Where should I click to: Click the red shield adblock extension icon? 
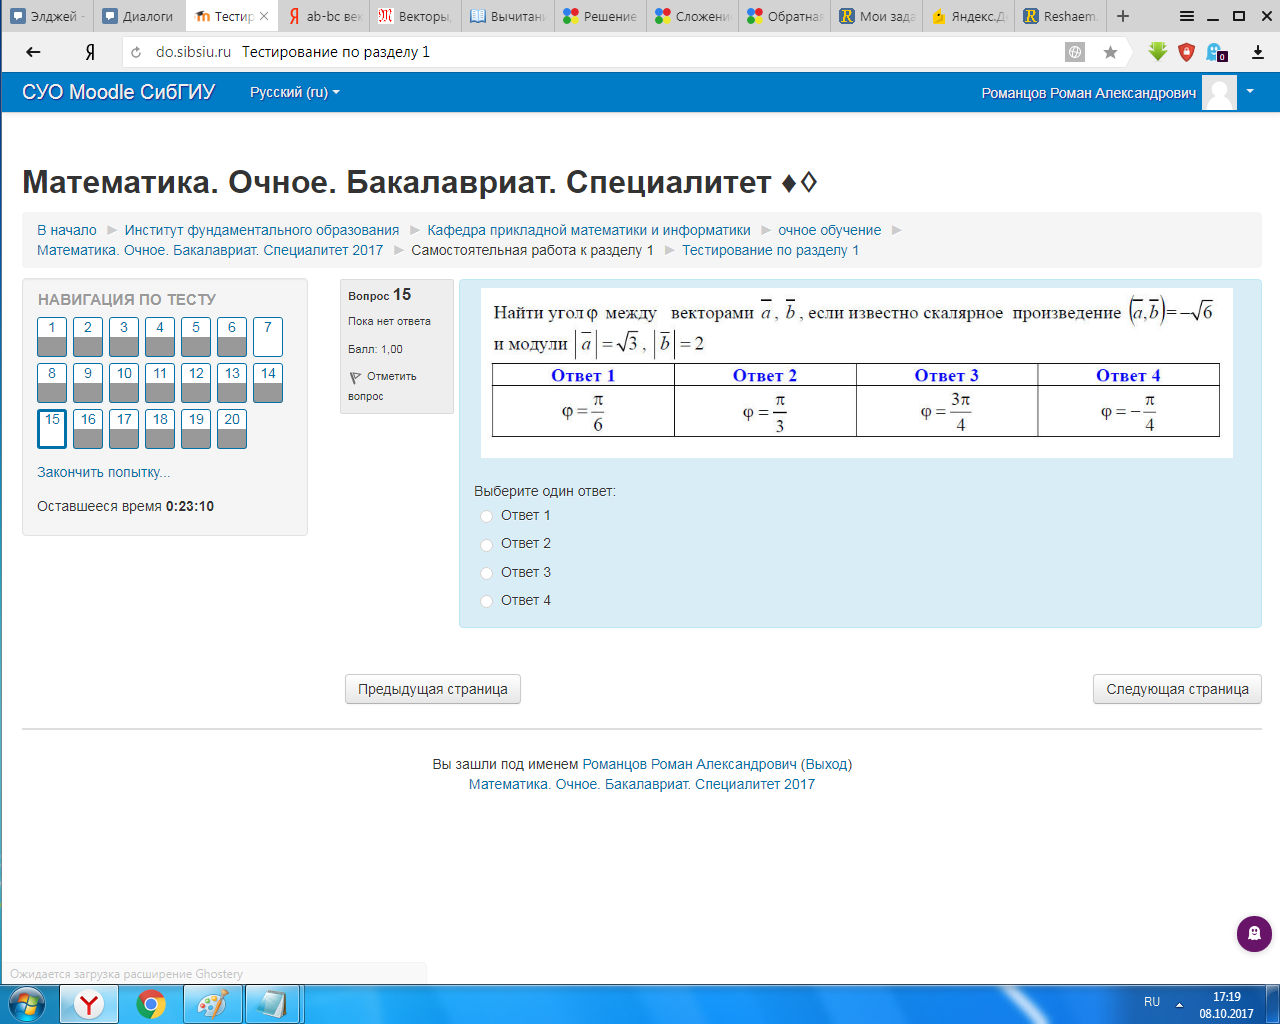click(1186, 52)
